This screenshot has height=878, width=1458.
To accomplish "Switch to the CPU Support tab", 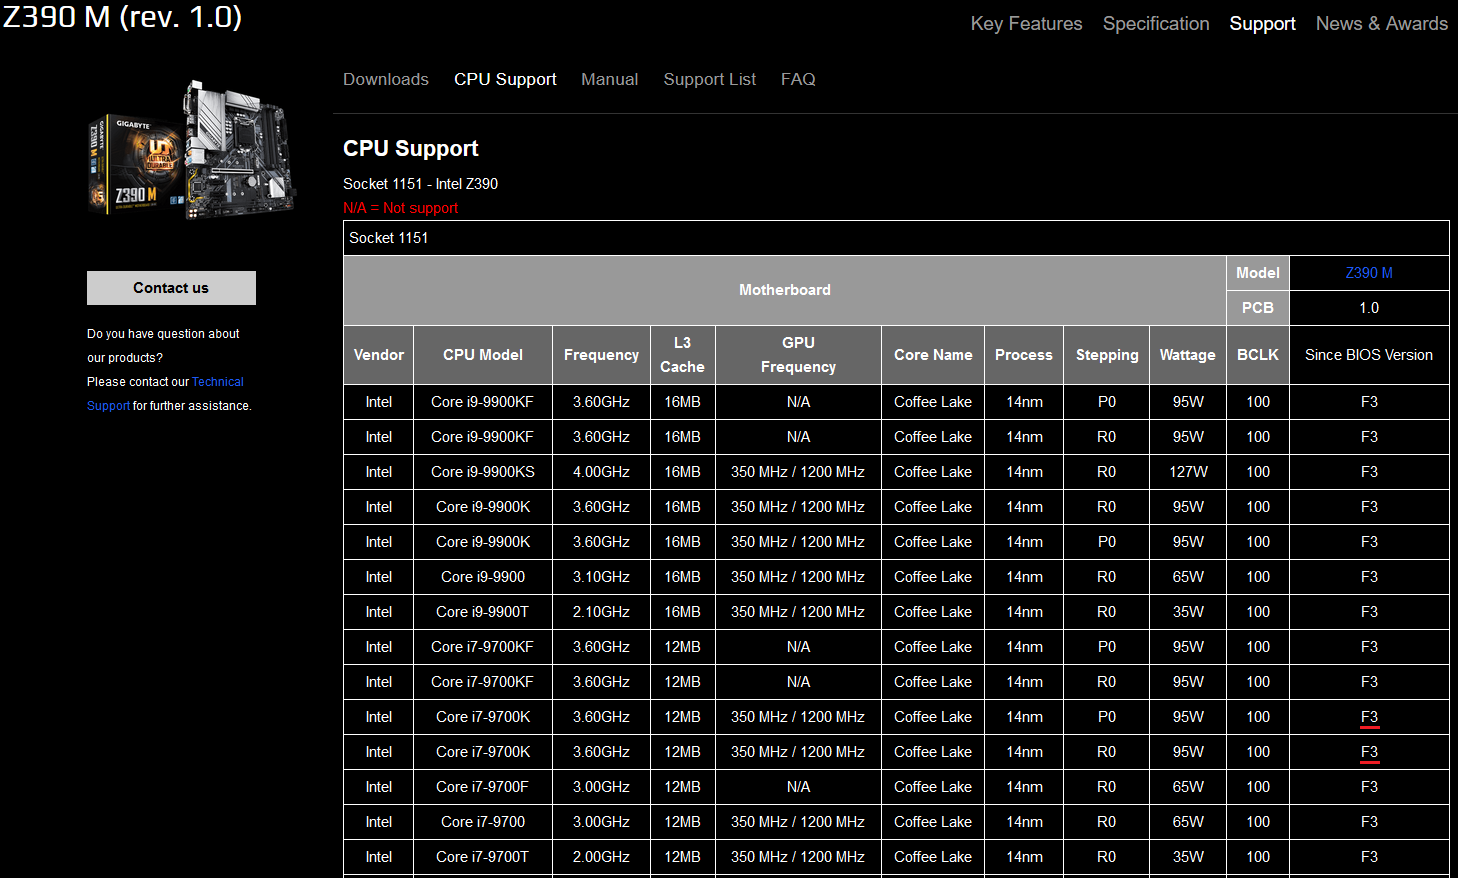I will pos(505,79).
